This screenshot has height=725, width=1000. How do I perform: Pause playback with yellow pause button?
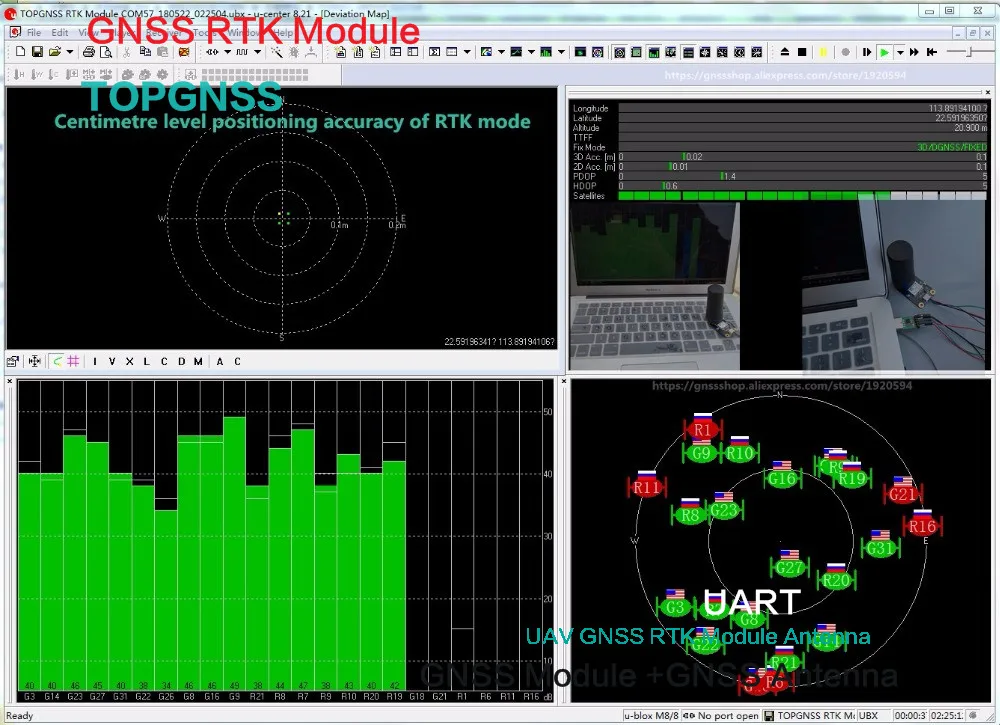tap(823, 52)
